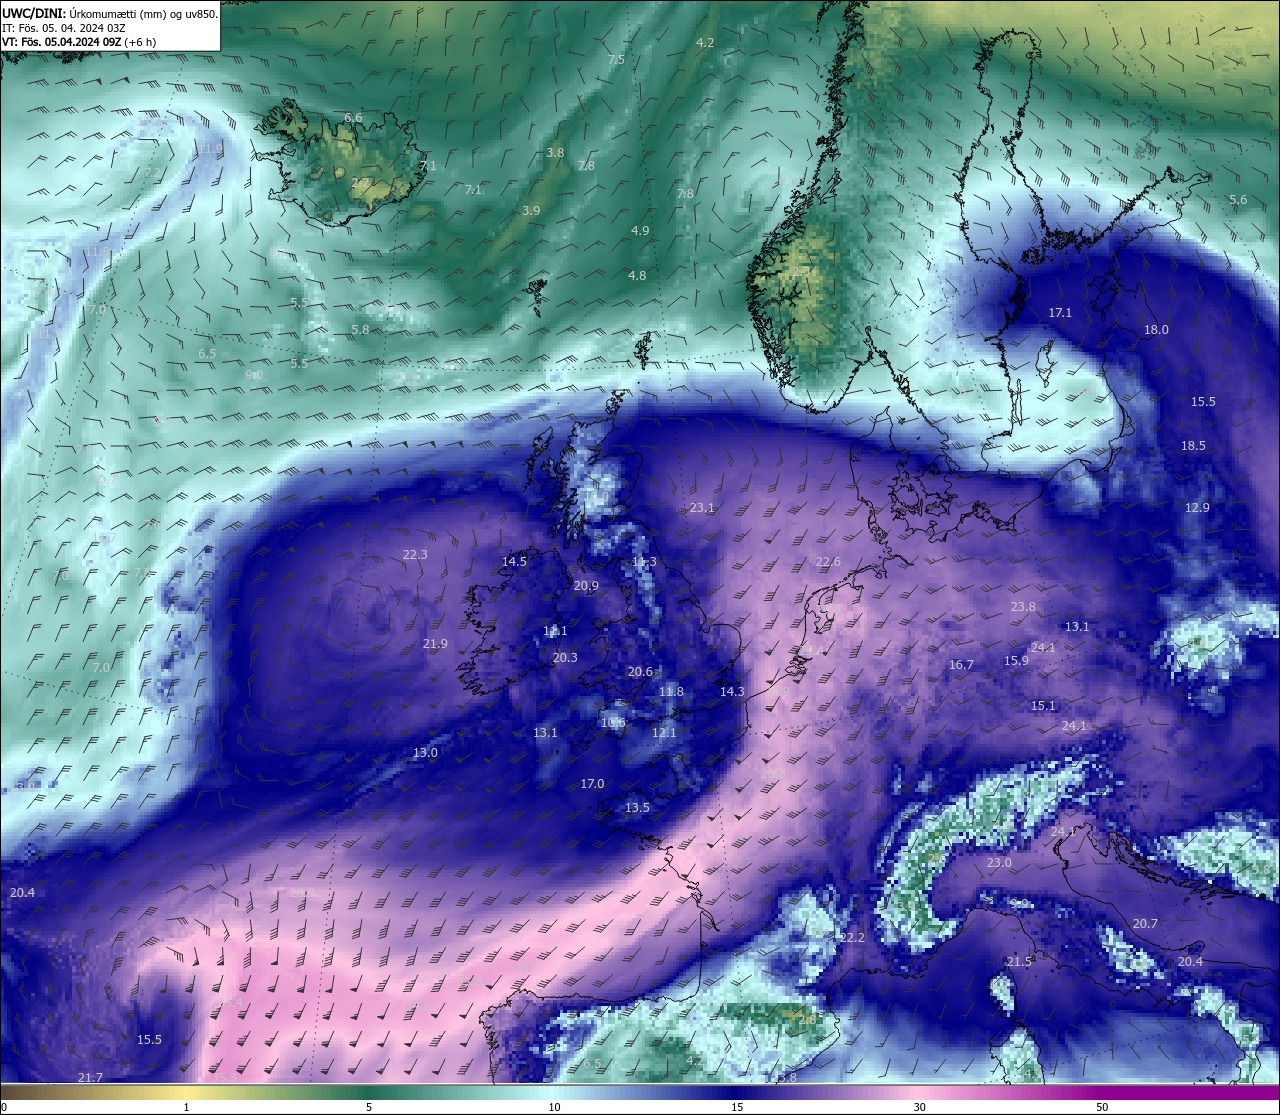Click the 6.6 value over Iceland

click(353, 118)
